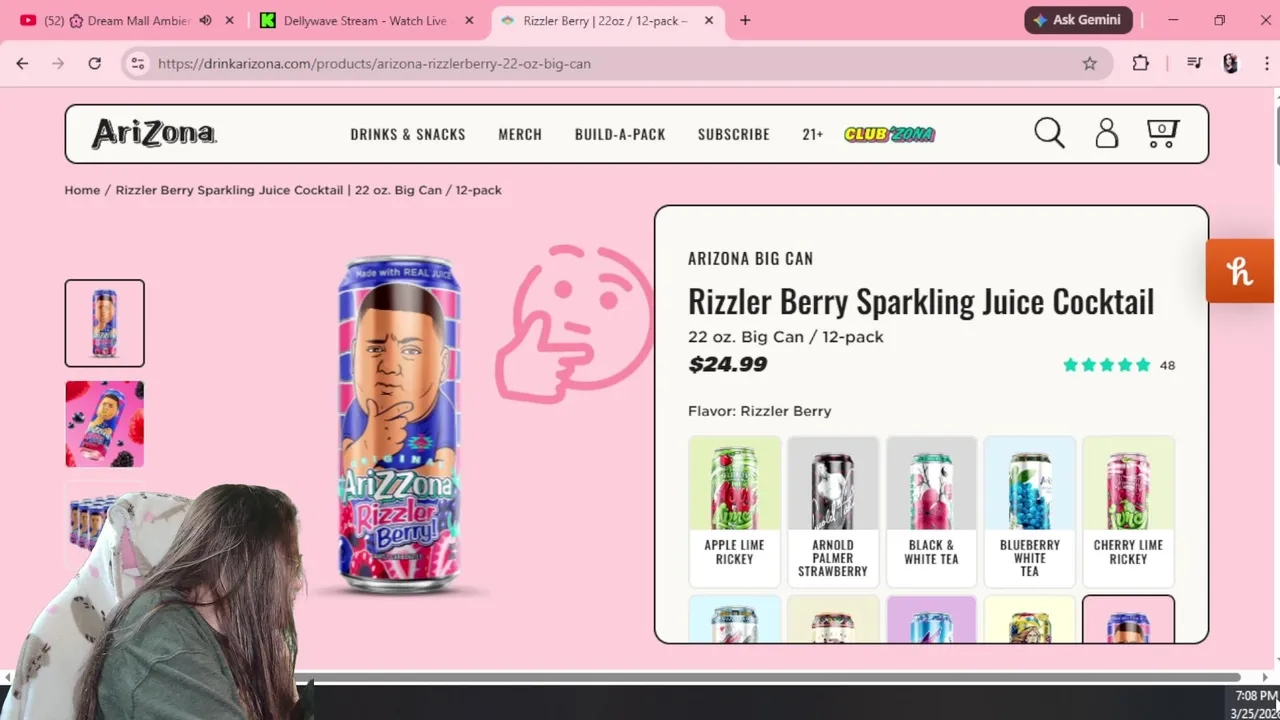Open the account profile icon
Screen dimensions: 1280x720
pos(1106,133)
